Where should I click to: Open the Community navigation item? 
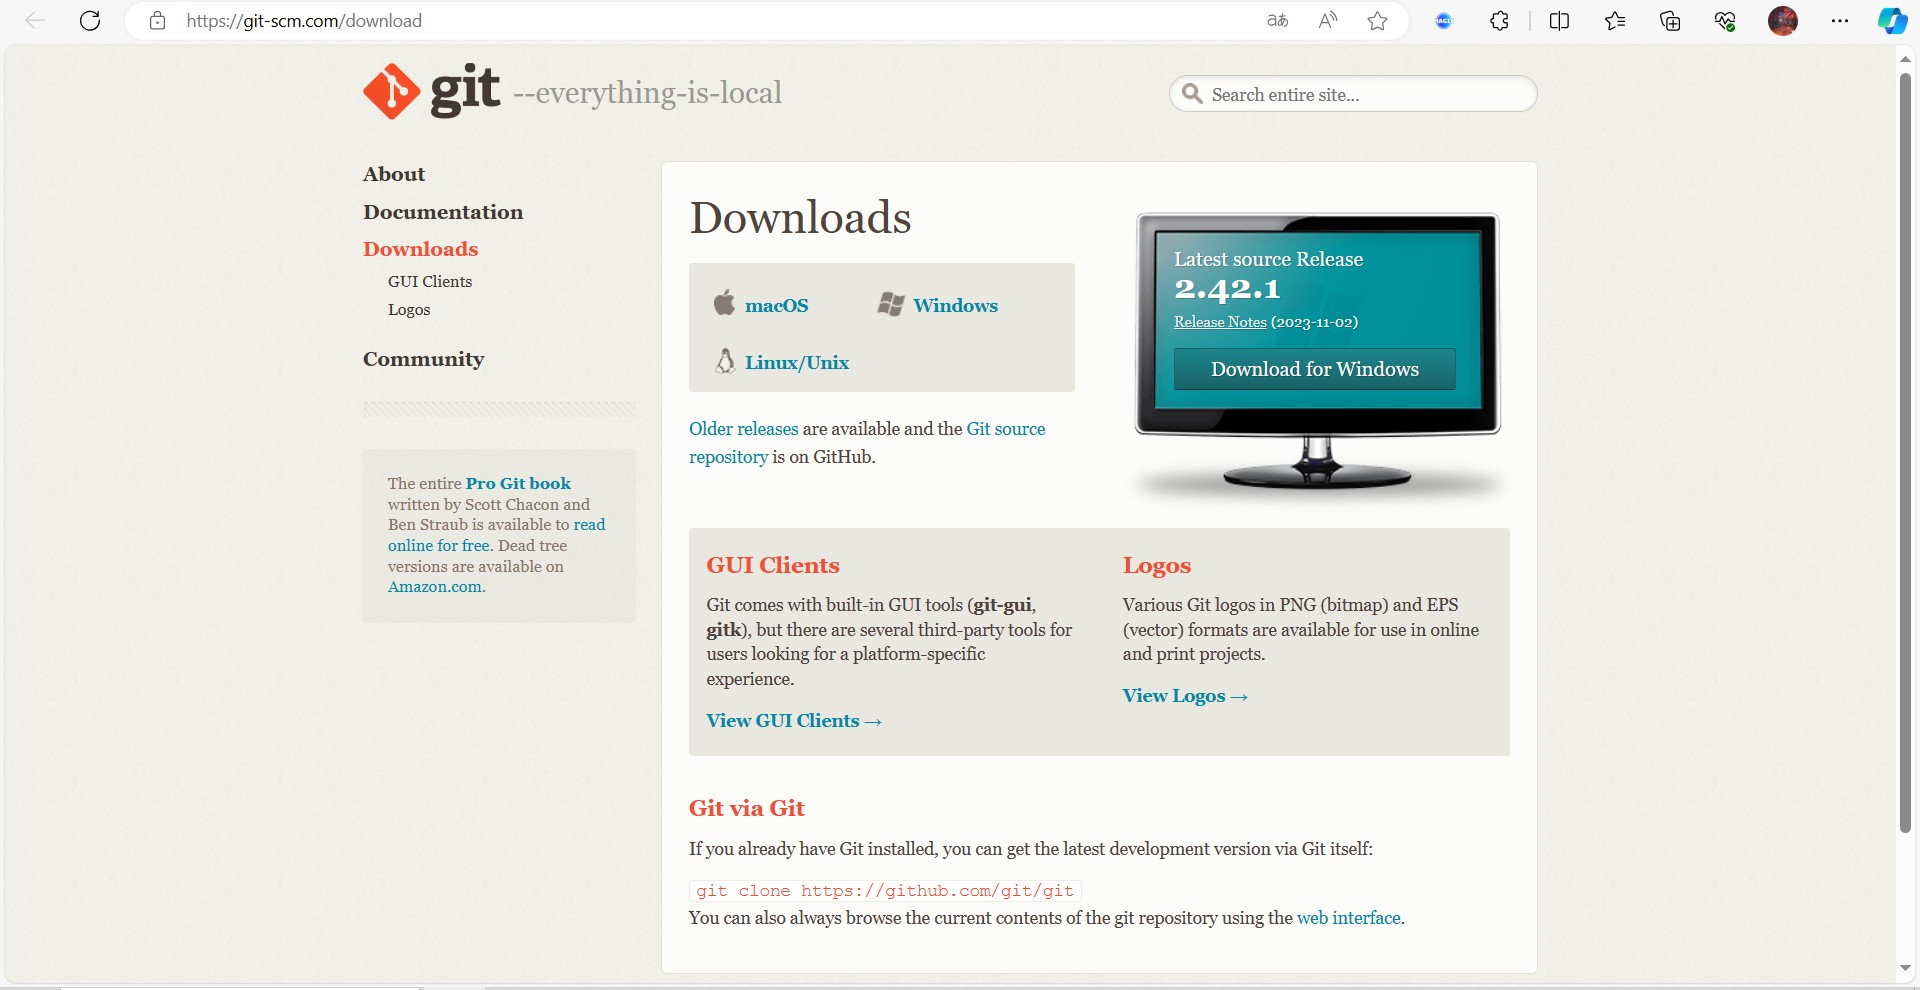pyautogui.click(x=423, y=359)
